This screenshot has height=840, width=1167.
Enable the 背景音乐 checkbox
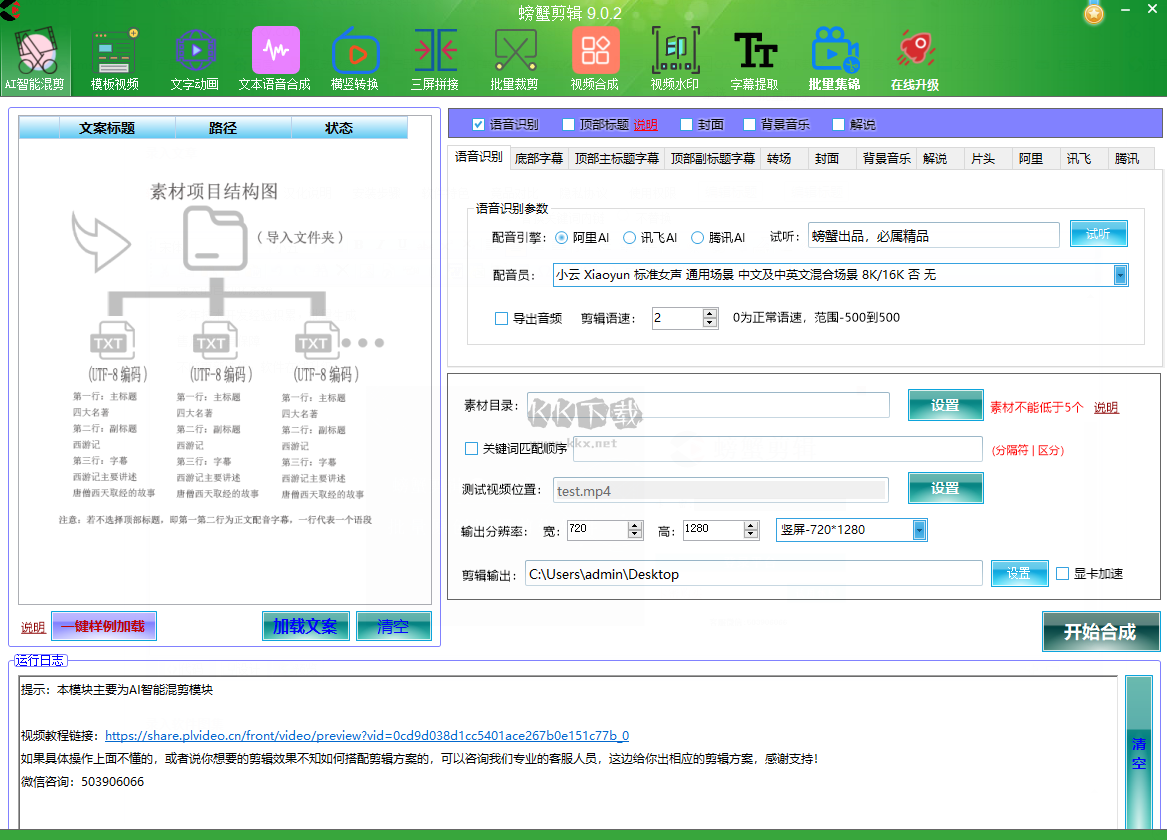click(x=748, y=124)
